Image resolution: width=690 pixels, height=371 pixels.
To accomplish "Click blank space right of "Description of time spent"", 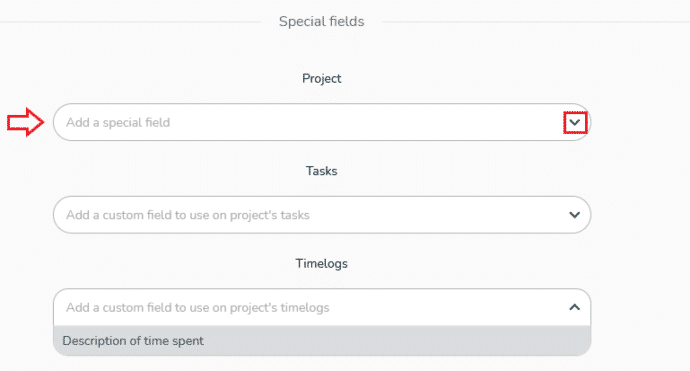I will tap(396, 341).
